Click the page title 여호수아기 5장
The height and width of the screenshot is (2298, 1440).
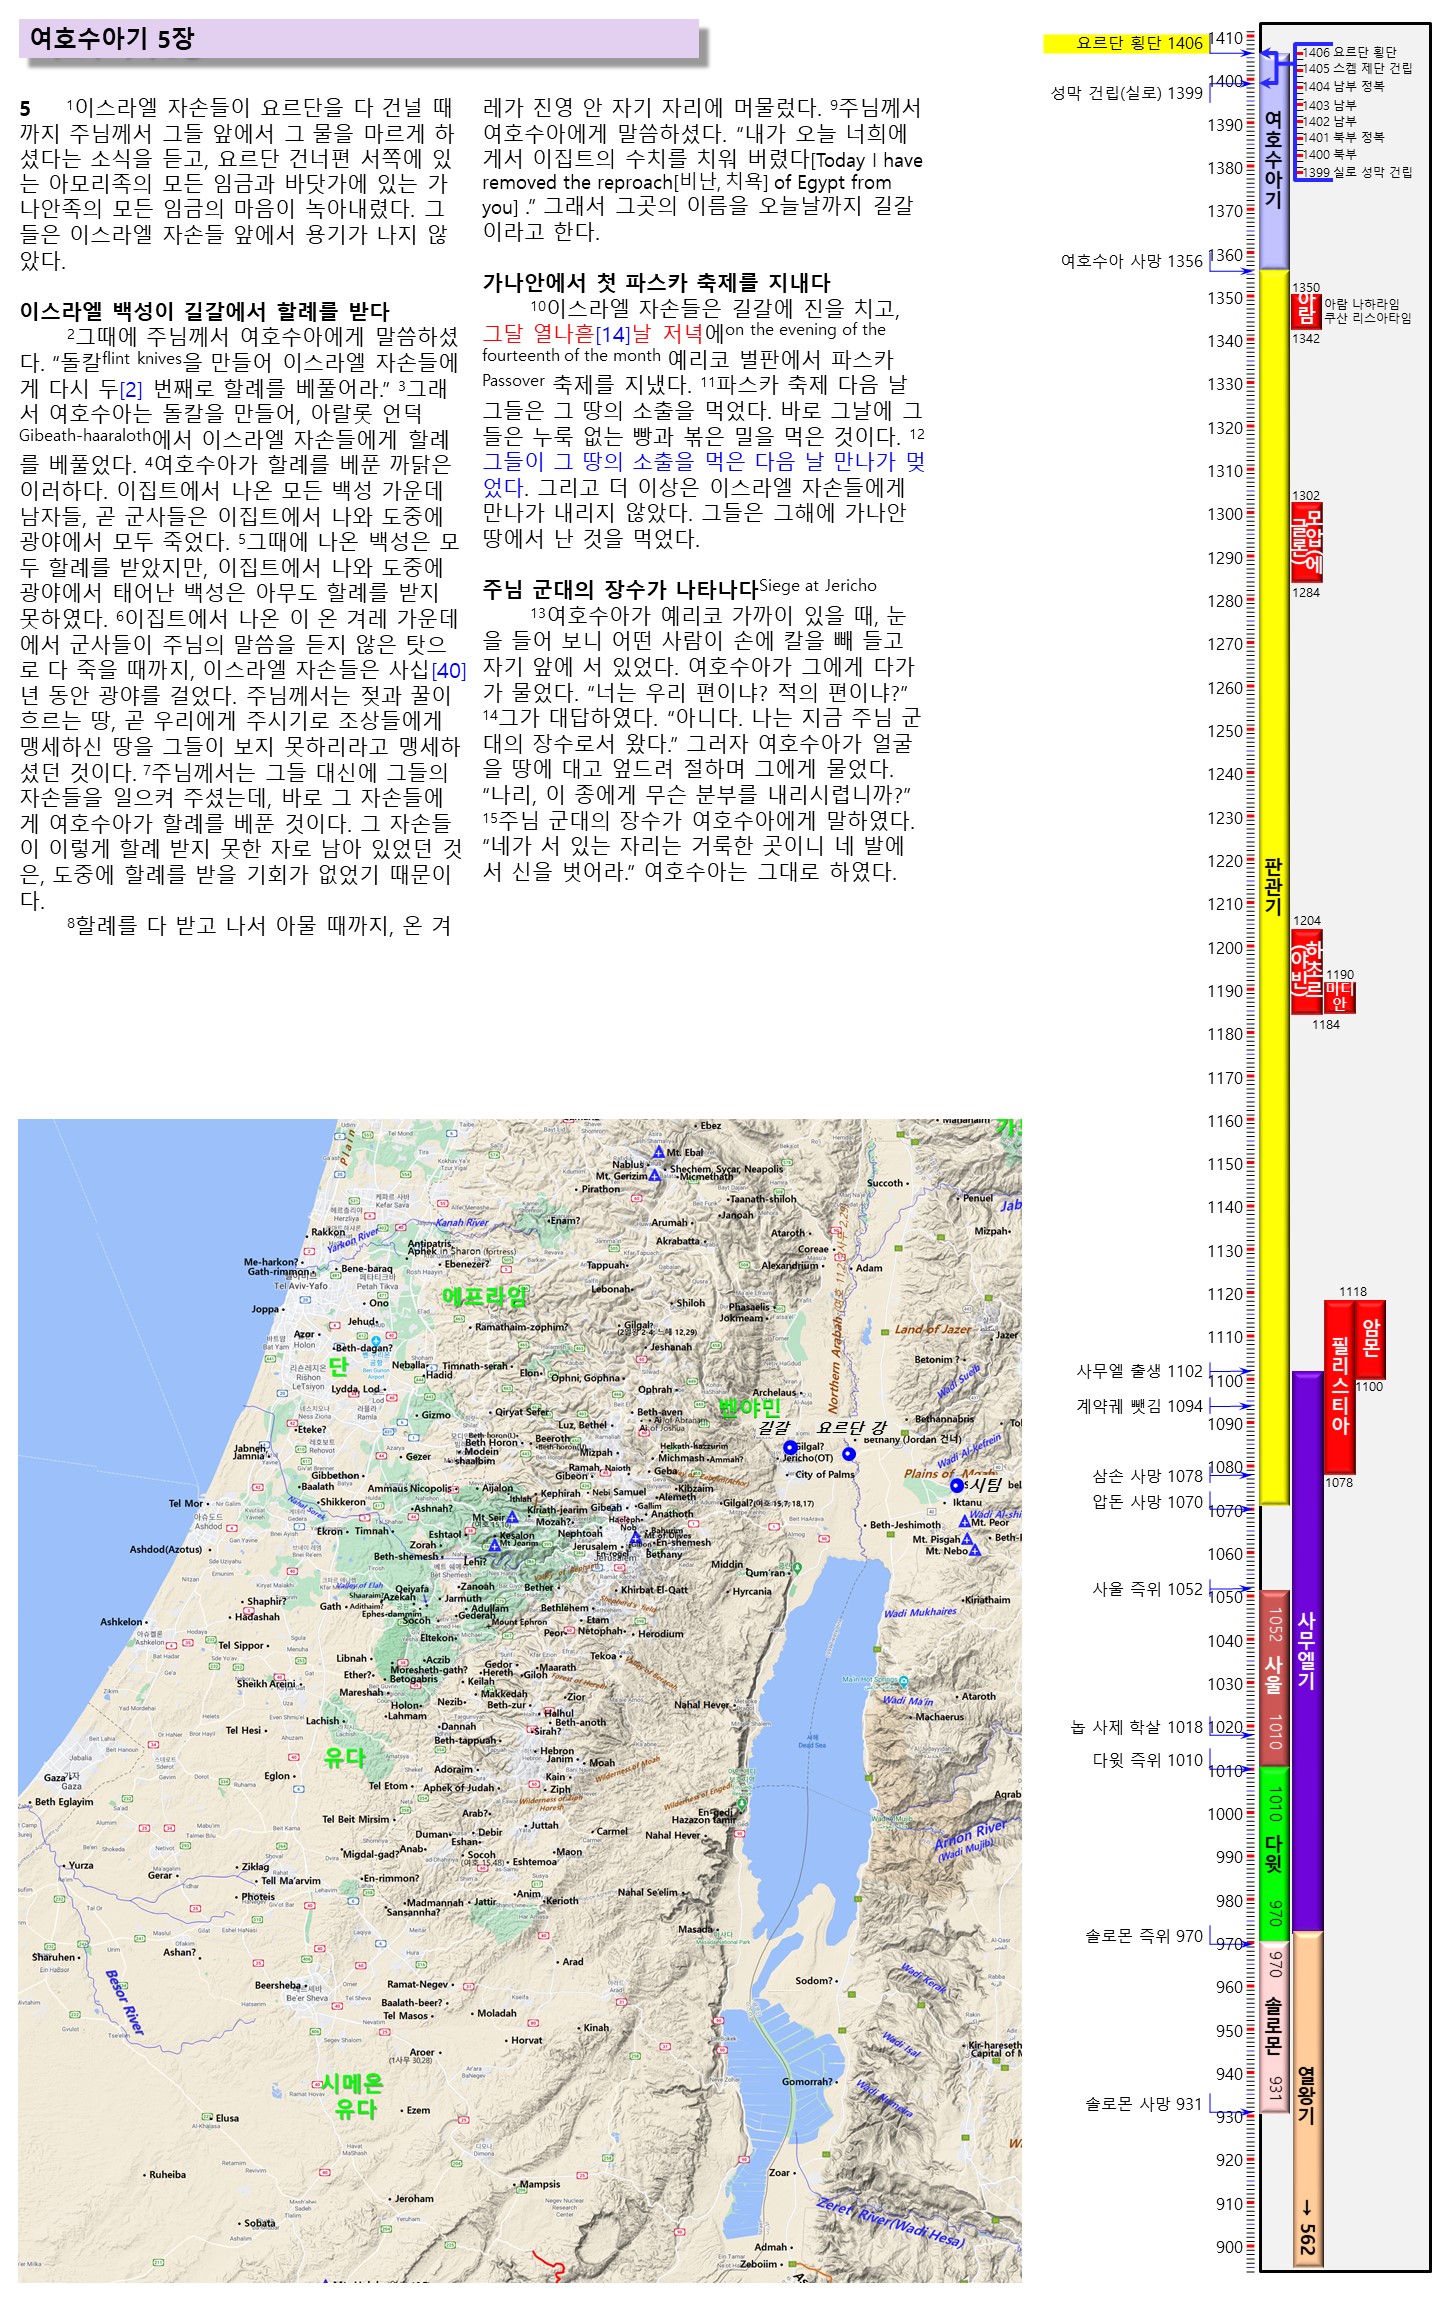[112, 39]
